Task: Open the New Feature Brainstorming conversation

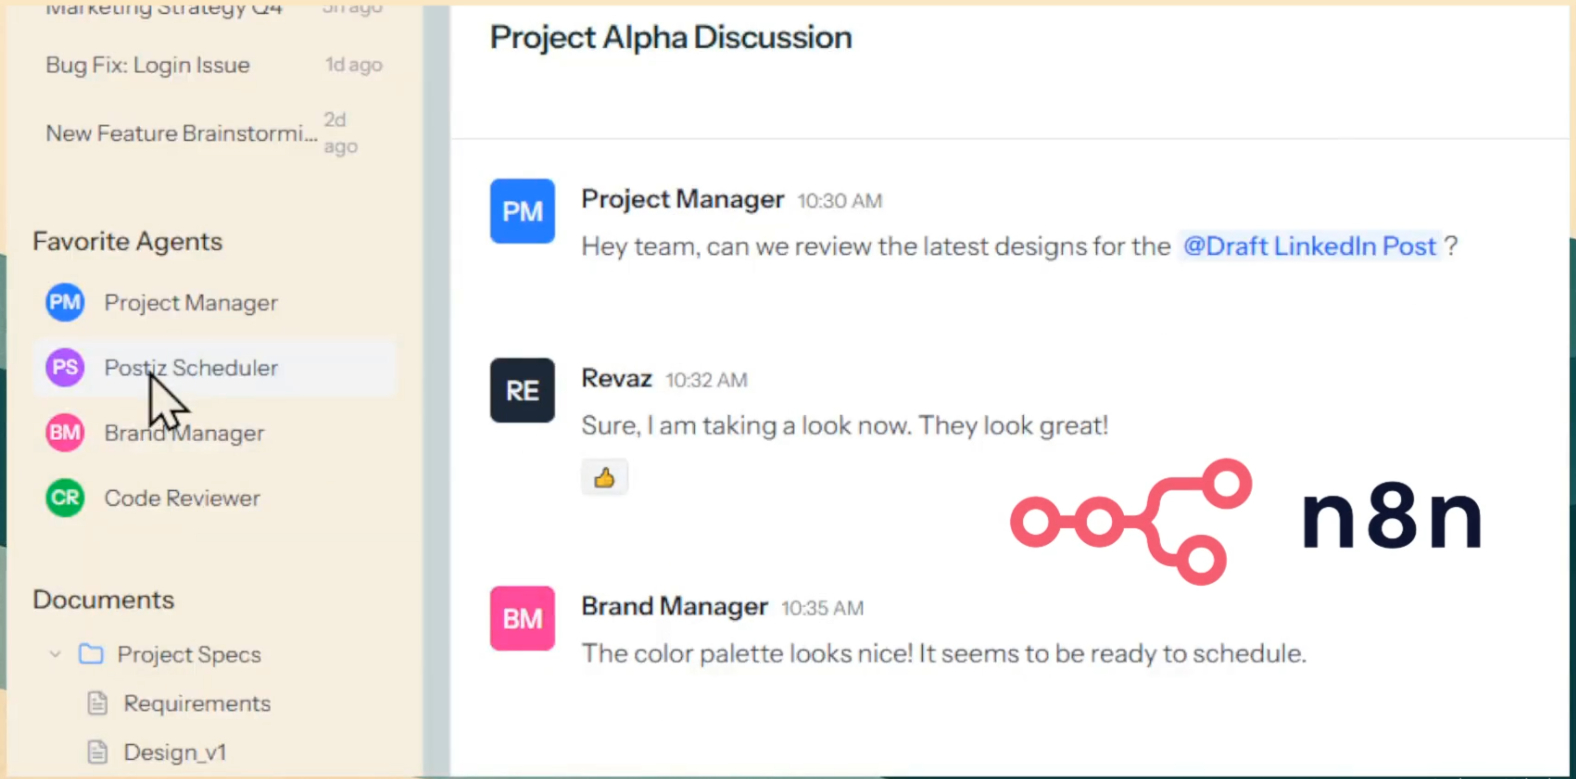Action: [x=181, y=133]
